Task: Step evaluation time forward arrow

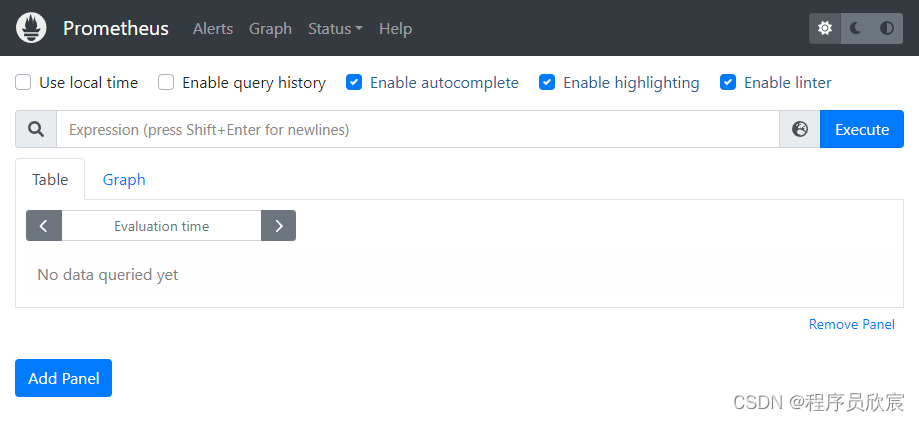Action: pyautogui.click(x=278, y=226)
